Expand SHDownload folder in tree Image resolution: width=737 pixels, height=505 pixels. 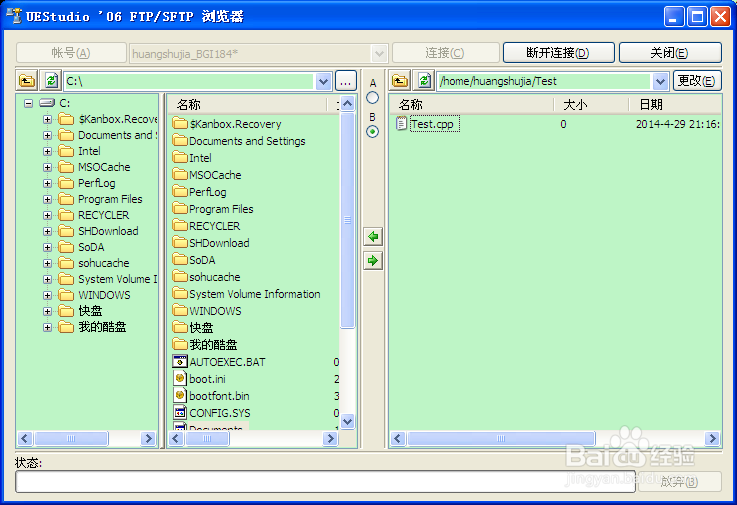click(47, 231)
